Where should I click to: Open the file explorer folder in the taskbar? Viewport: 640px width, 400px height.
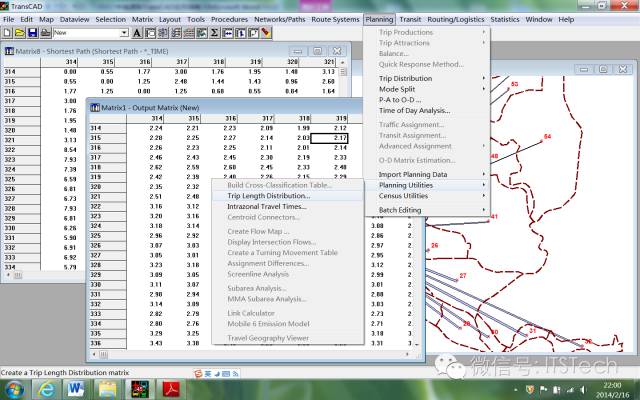pos(107,389)
